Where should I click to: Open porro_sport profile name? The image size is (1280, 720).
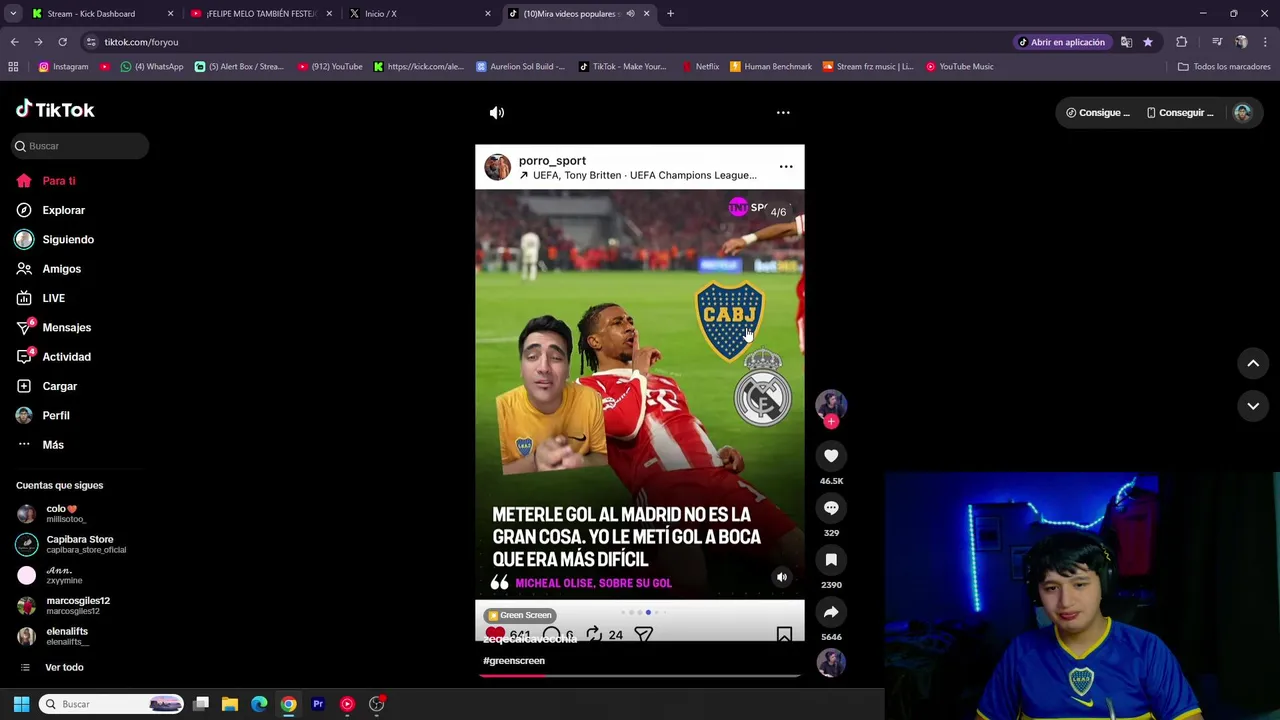[552, 161]
